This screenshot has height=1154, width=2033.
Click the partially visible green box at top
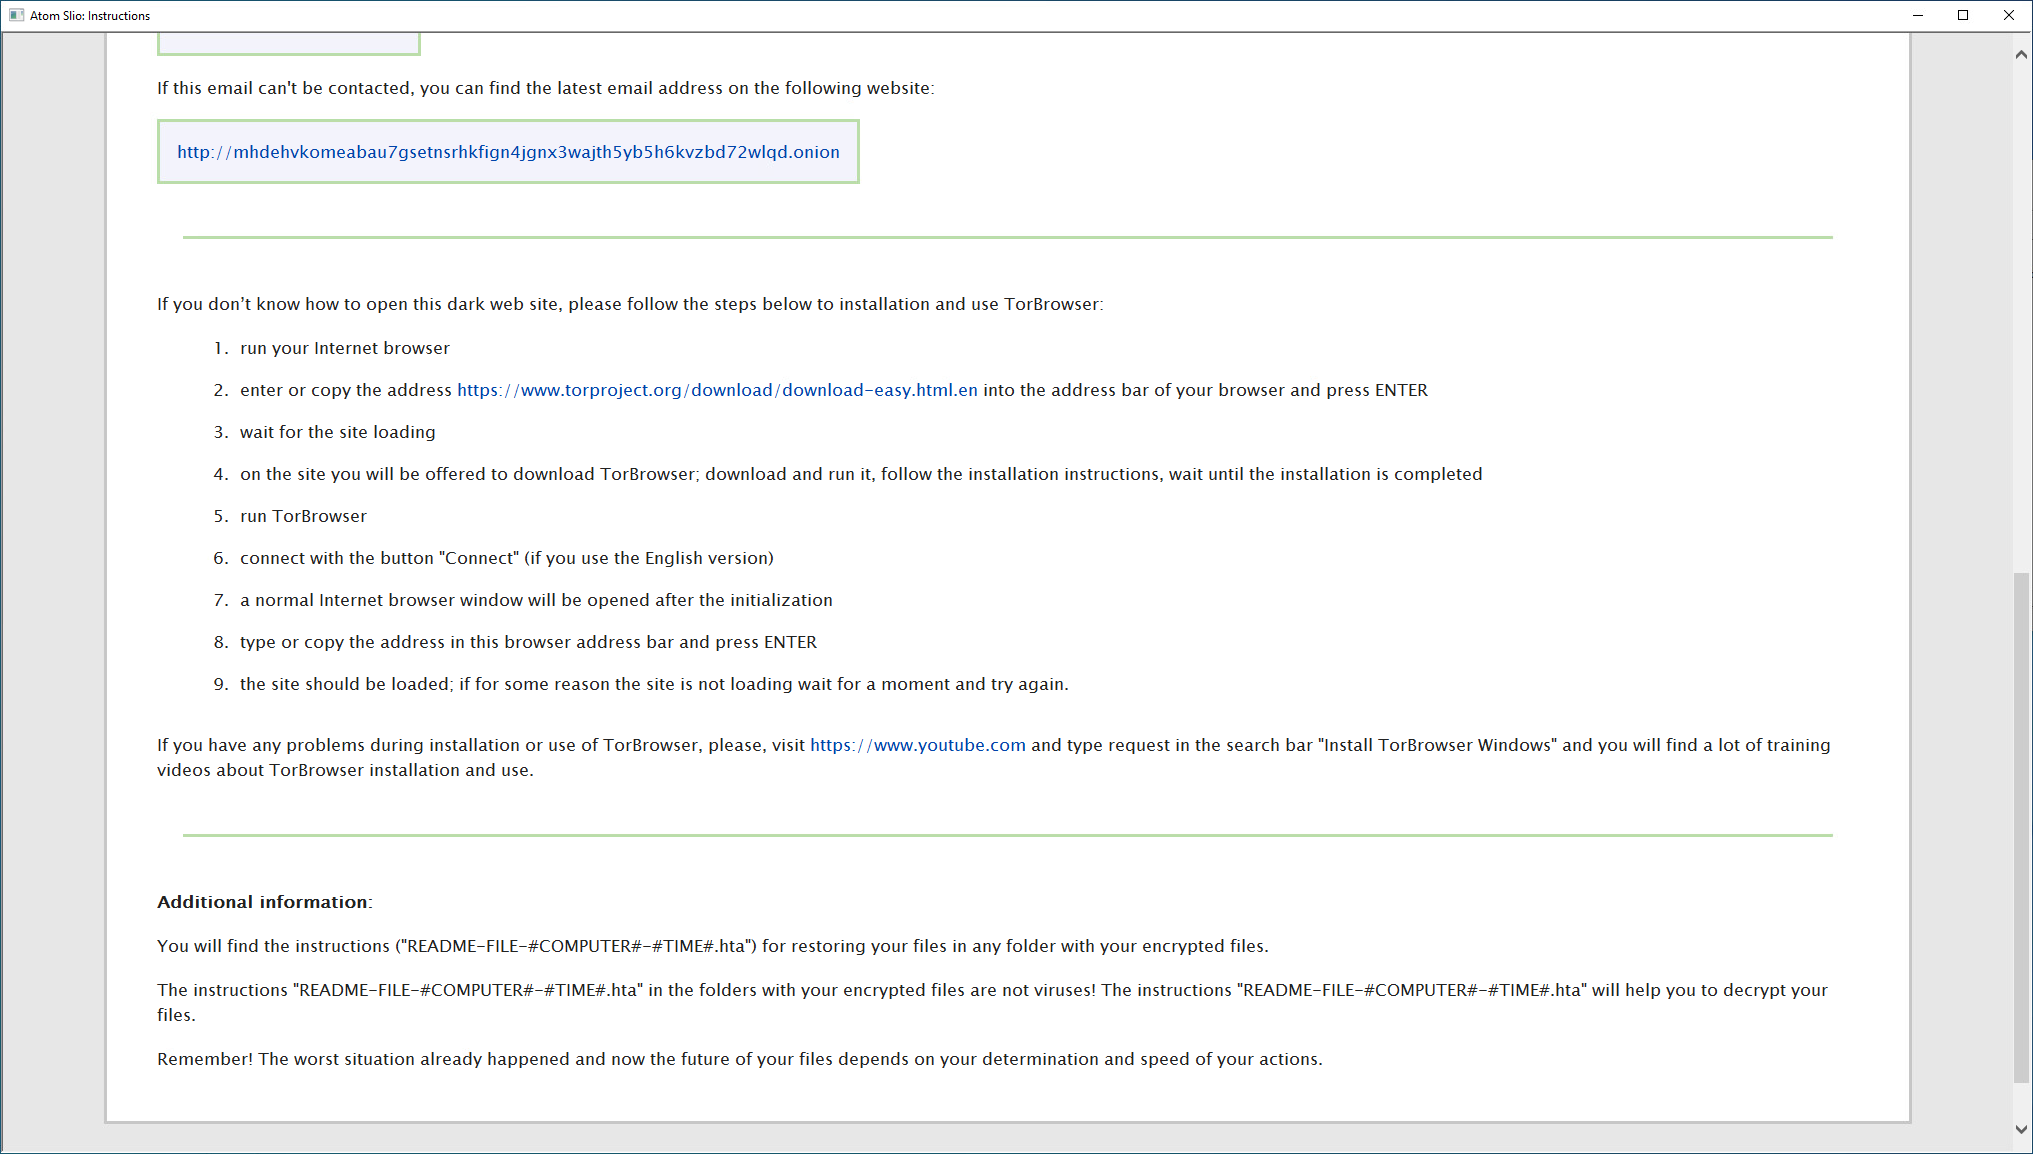pos(288,44)
